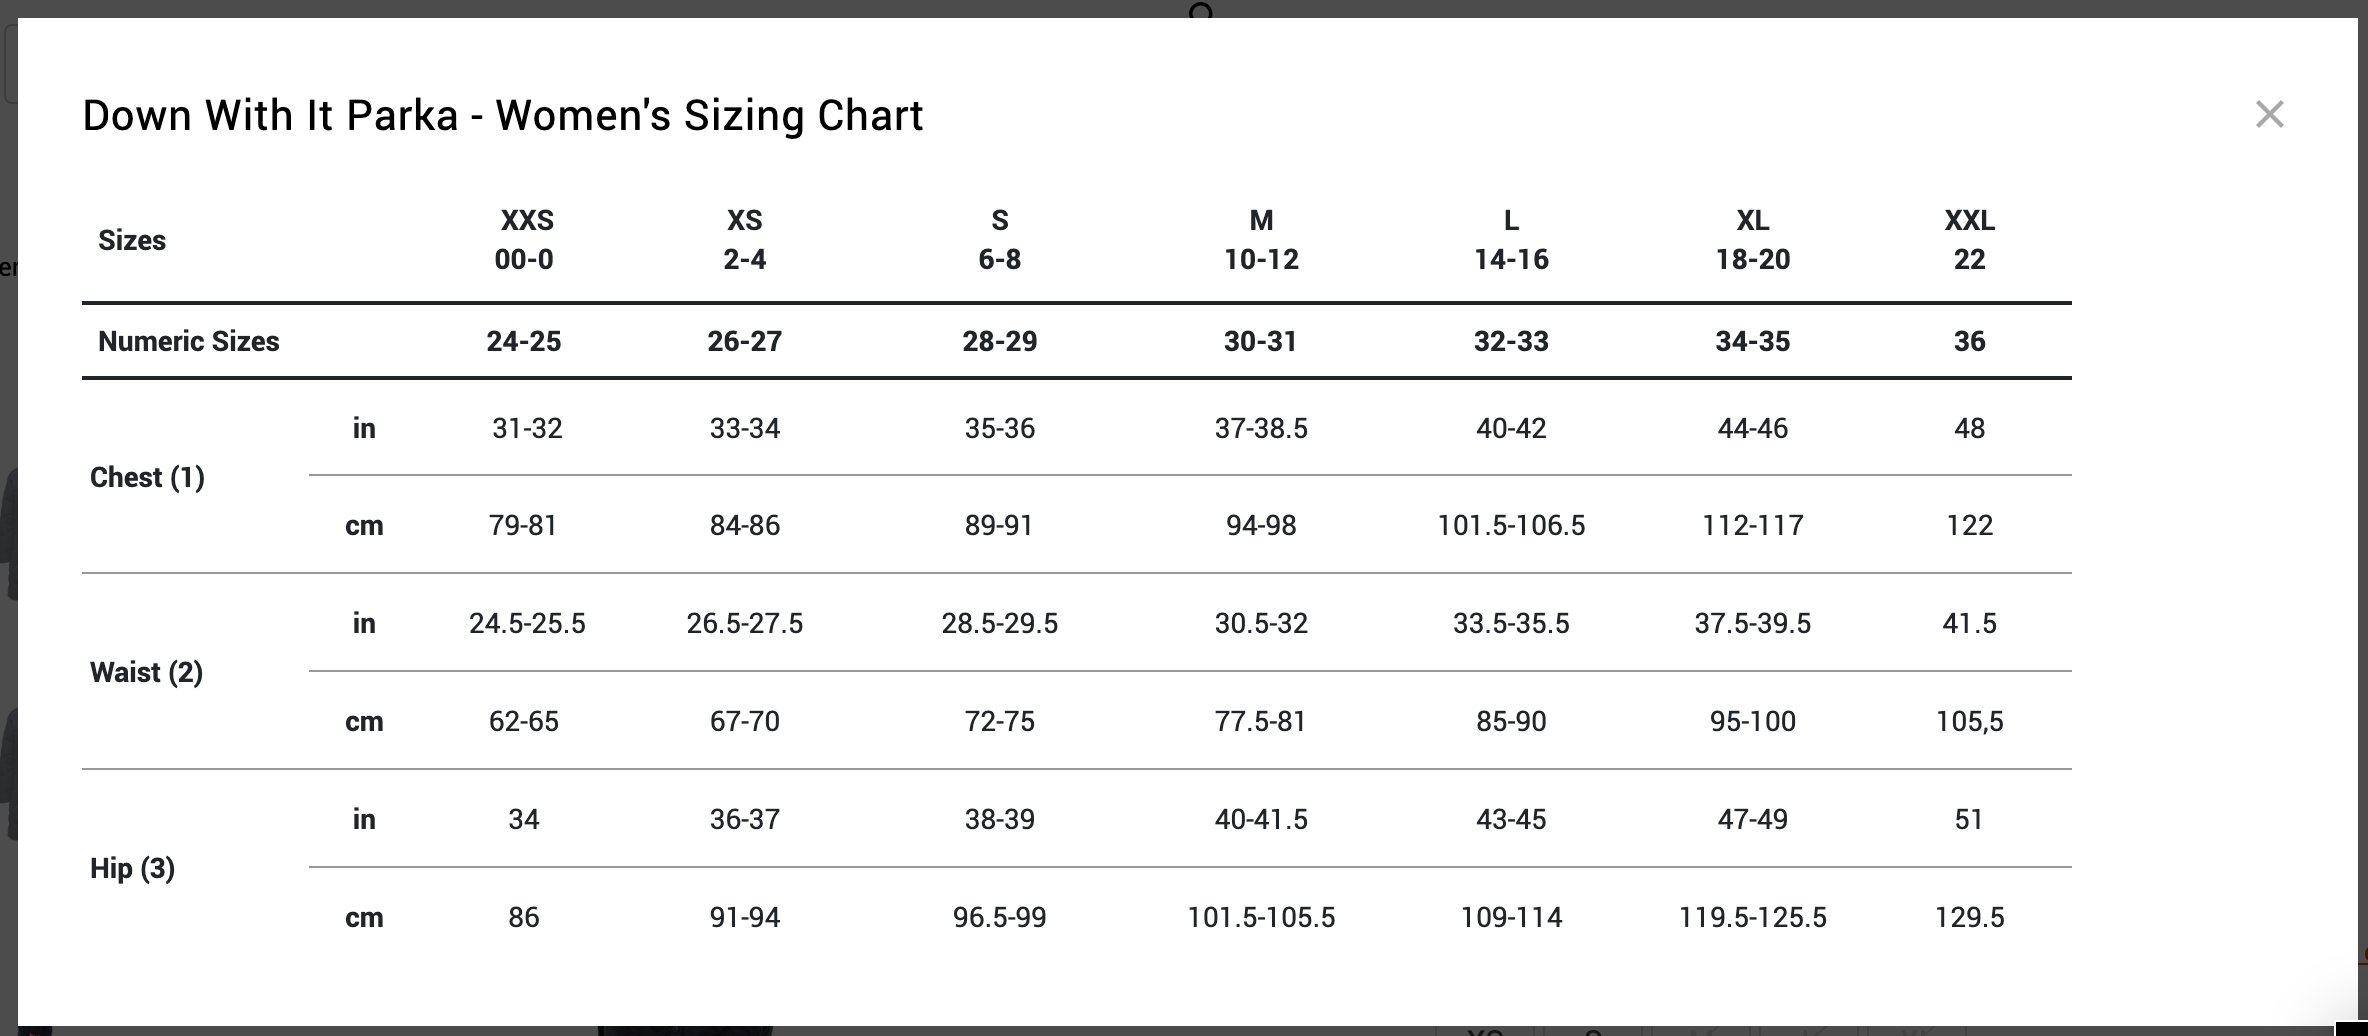Select the chest inches value 37-38.5
This screenshot has width=2368, height=1036.
[x=1261, y=429]
